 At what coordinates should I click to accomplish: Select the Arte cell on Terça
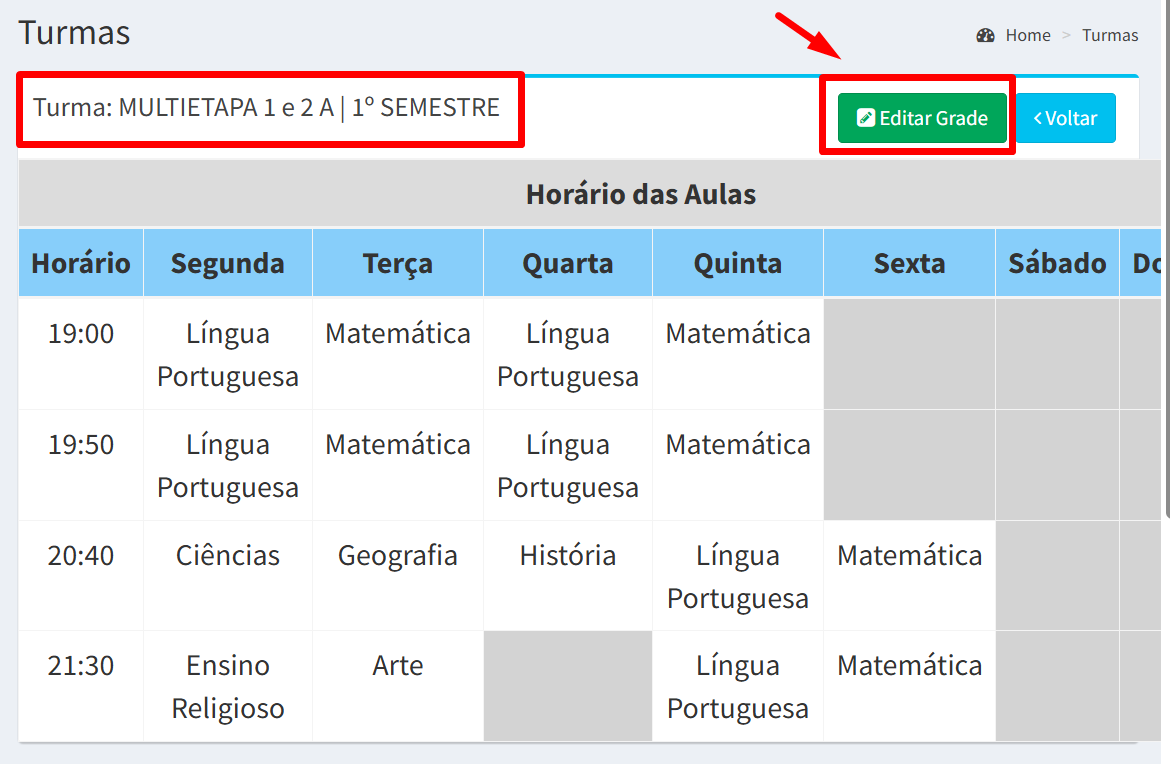[x=398, y=666]
